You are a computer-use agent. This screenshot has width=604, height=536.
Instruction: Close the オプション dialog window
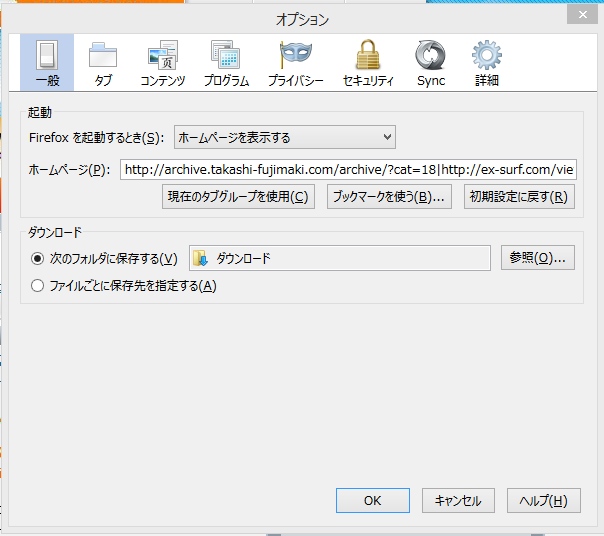(582, 15)
